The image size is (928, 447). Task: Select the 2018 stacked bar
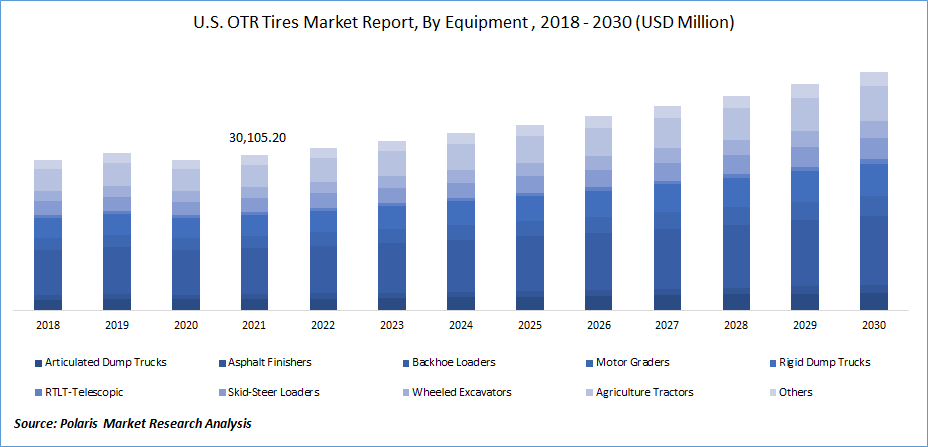48,235
